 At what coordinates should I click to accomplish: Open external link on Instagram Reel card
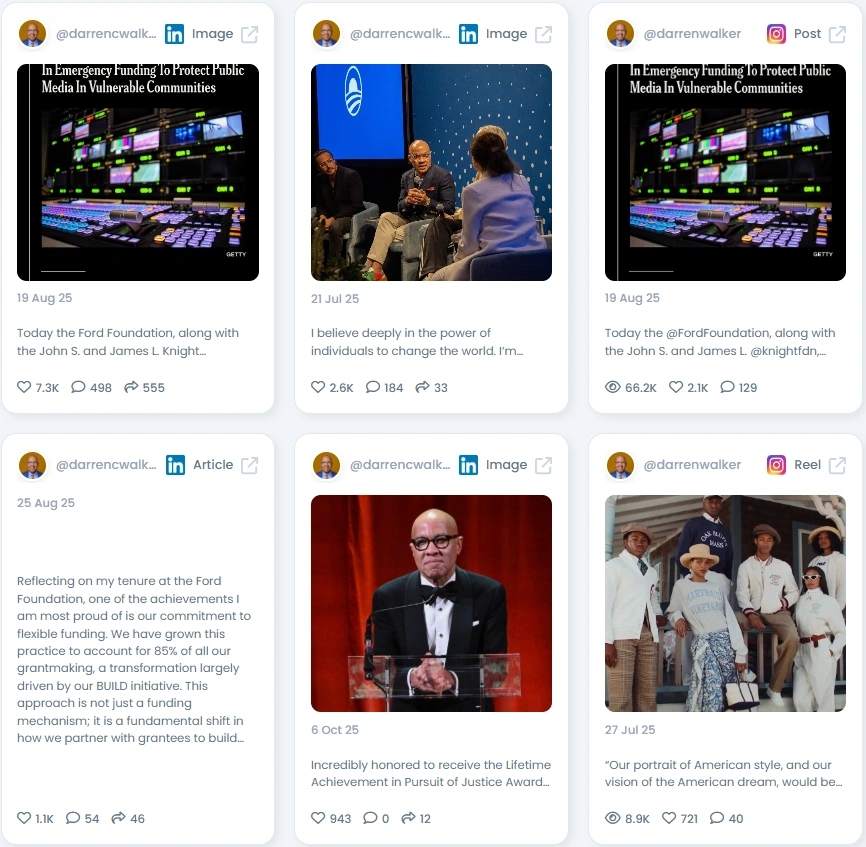pyautogui.click(x=837, y=465)
